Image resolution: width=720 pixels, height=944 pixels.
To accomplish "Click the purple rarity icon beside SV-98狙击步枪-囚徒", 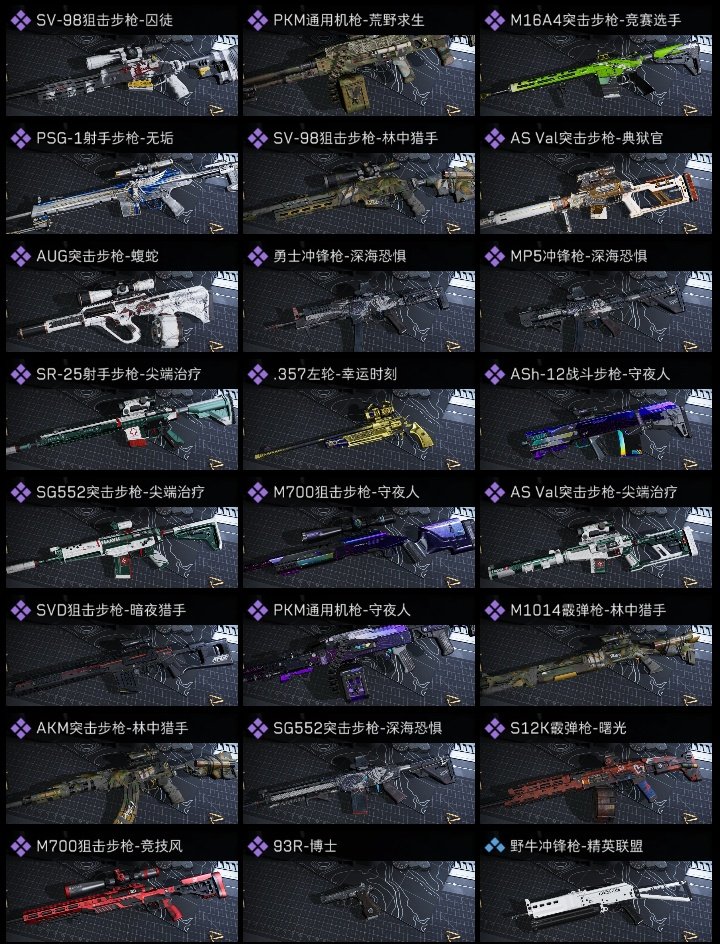I will pos(20,20).
